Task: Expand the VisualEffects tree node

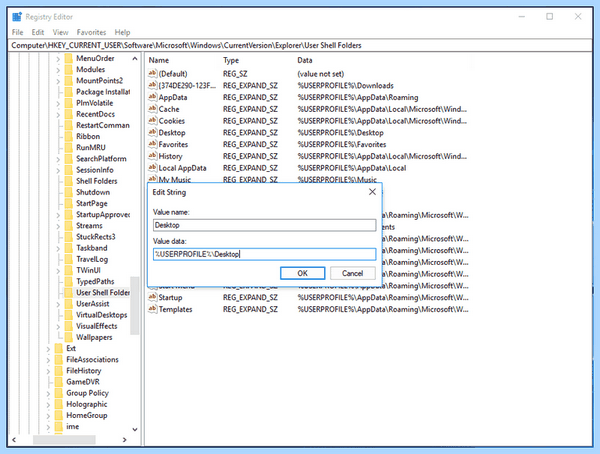Action: tap(58, 327)
